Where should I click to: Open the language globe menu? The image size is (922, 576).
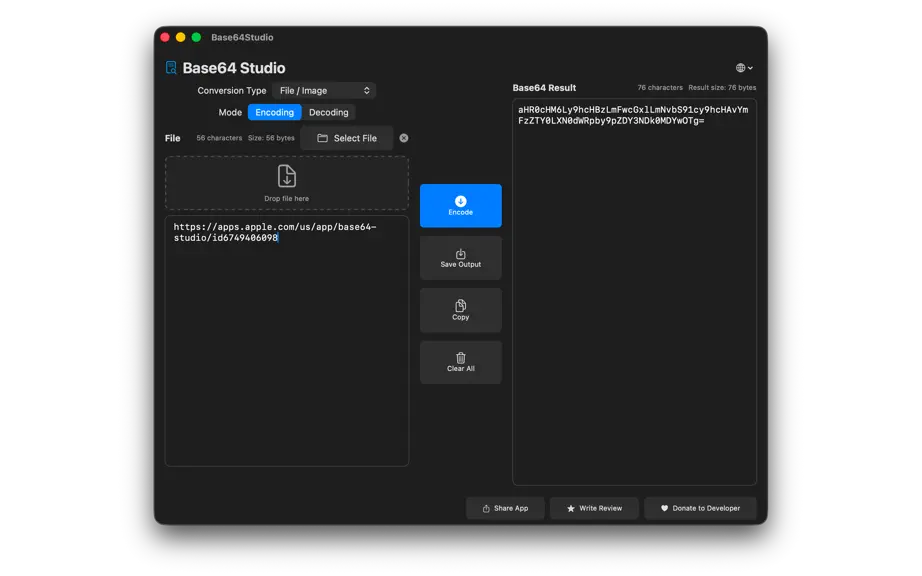pyautogui.click(x=744, y=68)
